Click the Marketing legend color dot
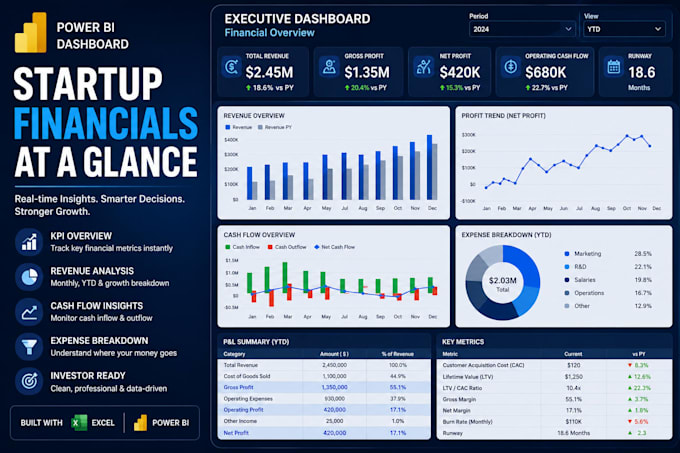Image resolution: width=680 pixels, height=453 pixels. (x=567, y=254)
